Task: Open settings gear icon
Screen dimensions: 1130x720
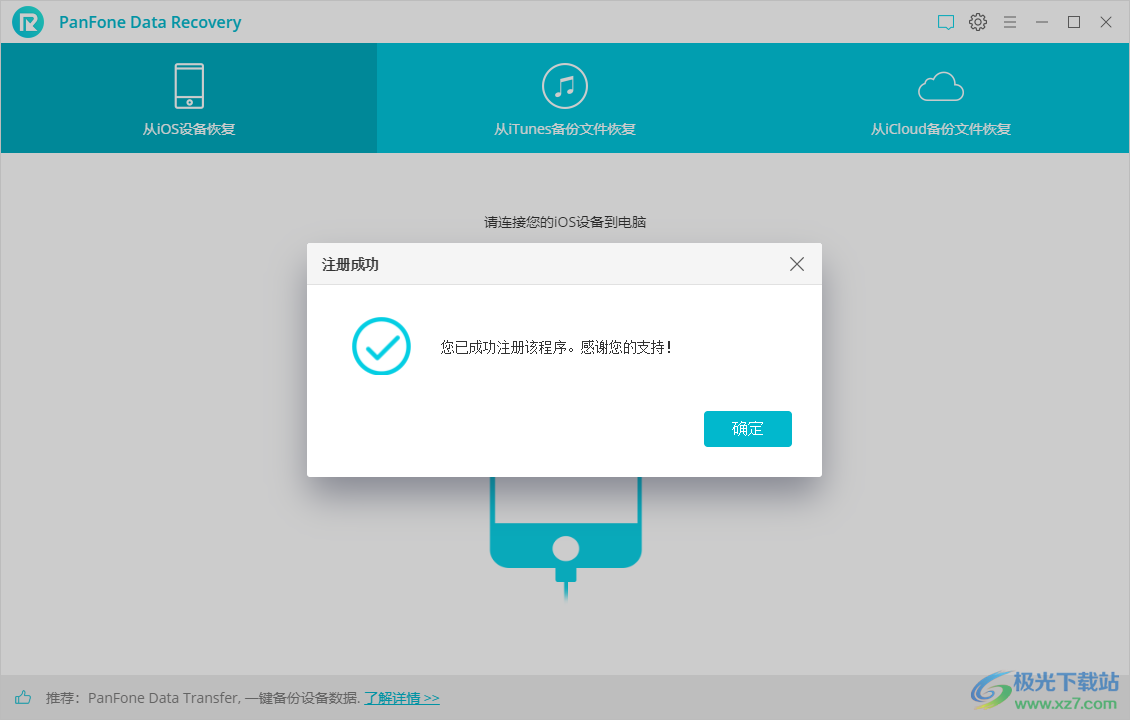Action: click(977, 22)
